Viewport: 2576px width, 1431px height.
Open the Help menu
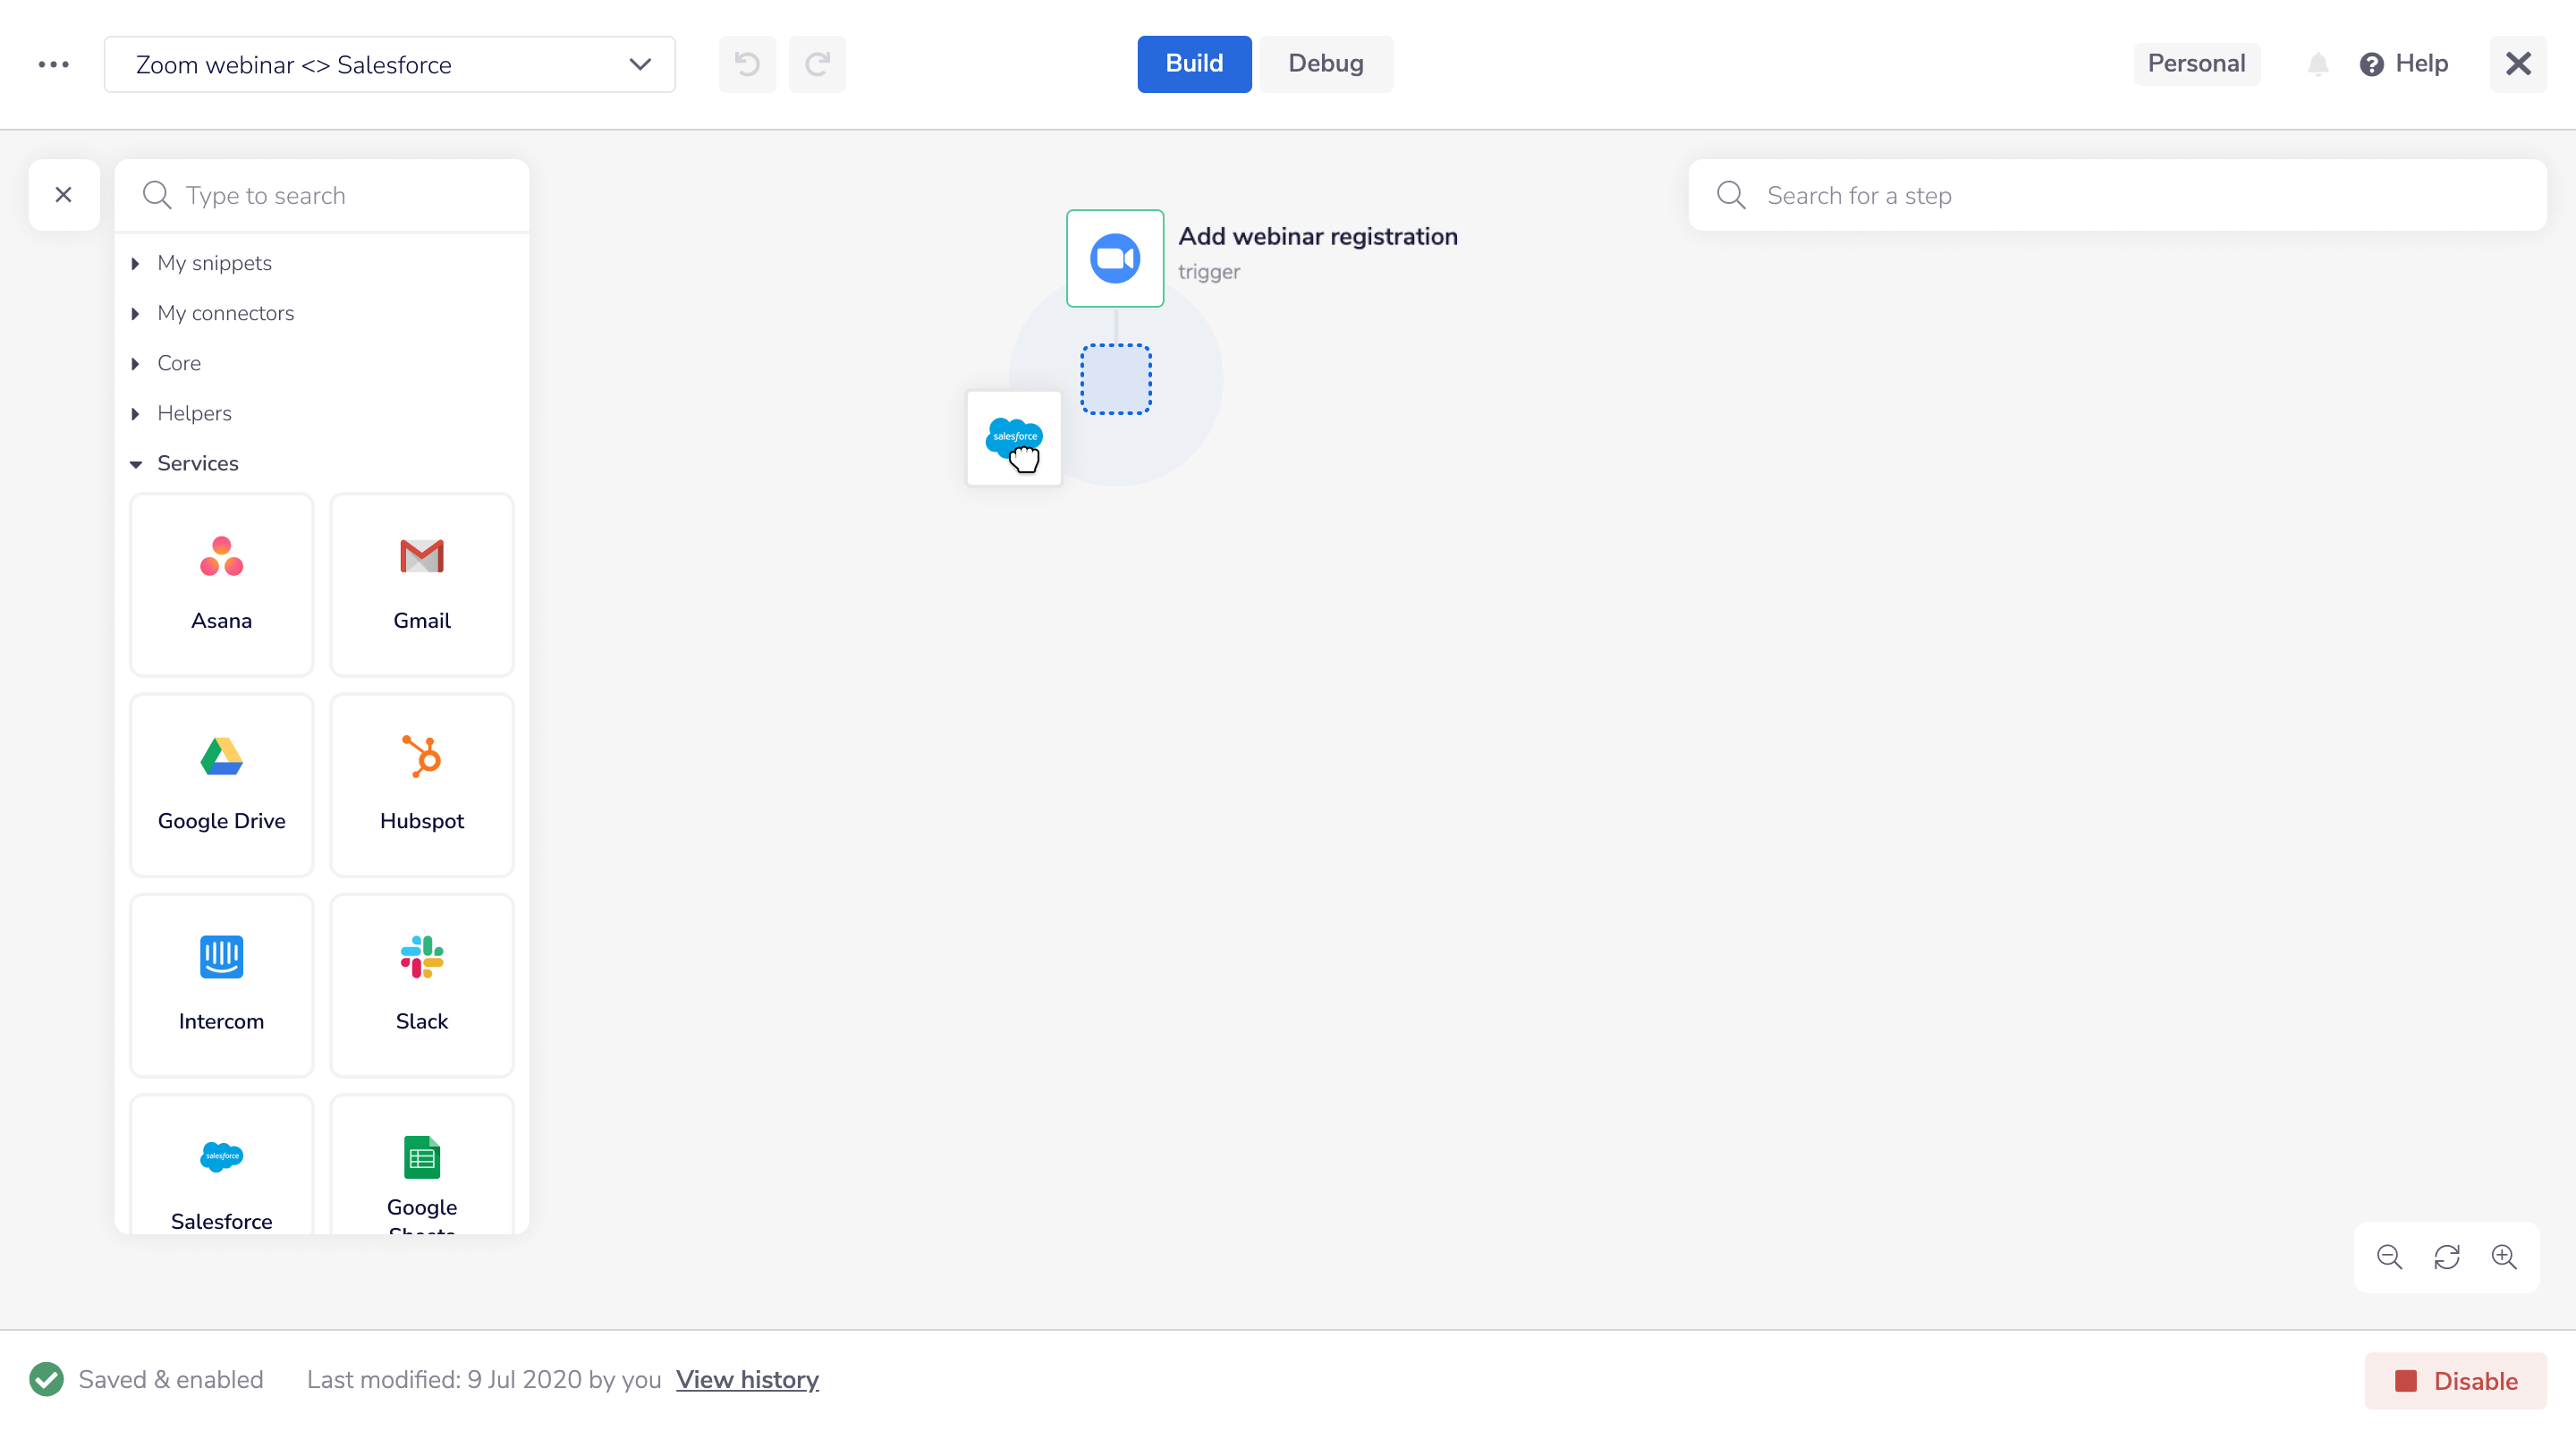click(2404, 64)
